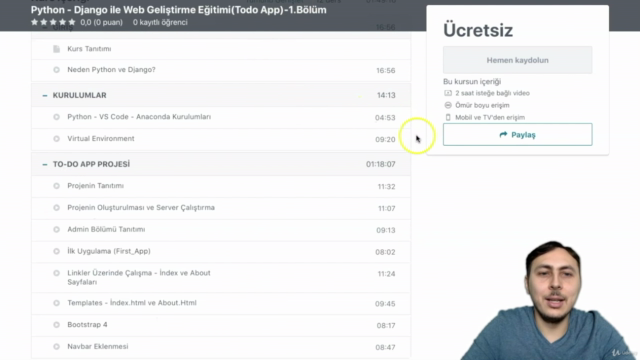
Task: Collapse the TO-DO APP PROJESİ section
Action: coord(44,164)
